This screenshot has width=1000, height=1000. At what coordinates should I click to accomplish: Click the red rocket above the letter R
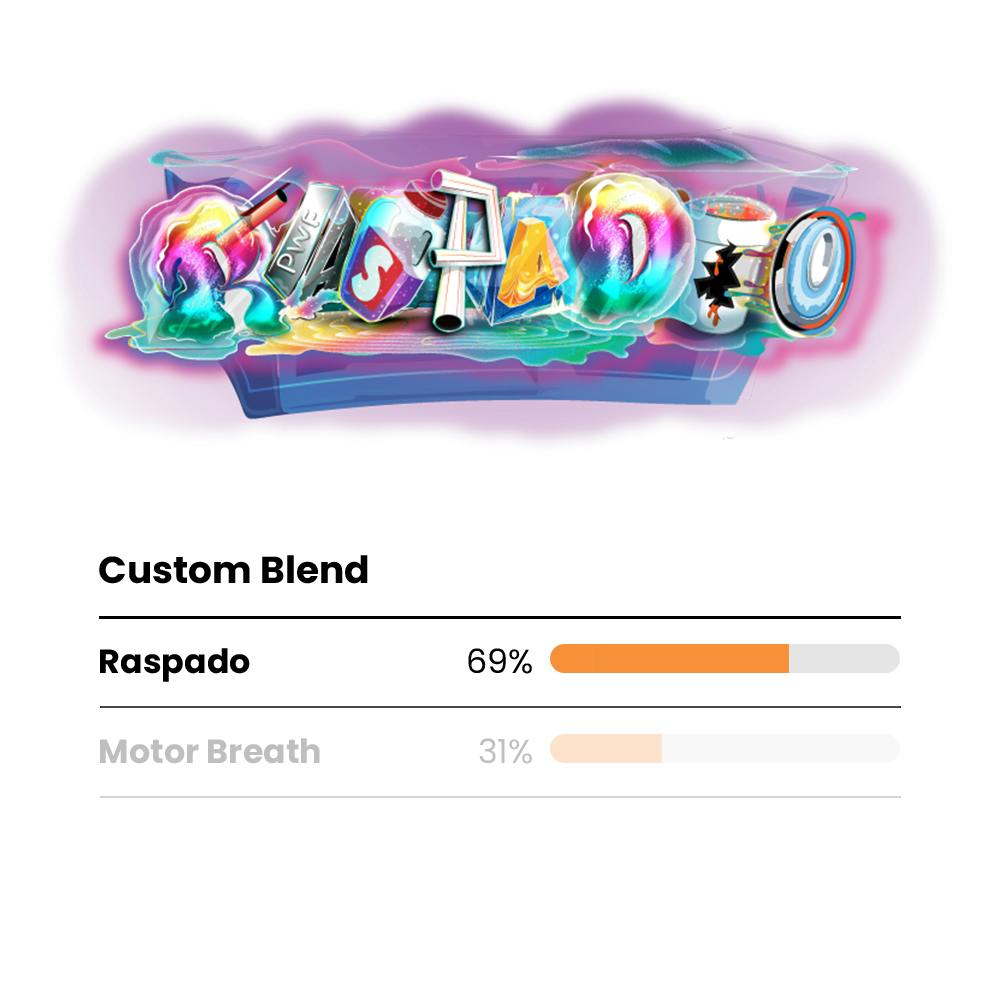[x=262, y=207]
